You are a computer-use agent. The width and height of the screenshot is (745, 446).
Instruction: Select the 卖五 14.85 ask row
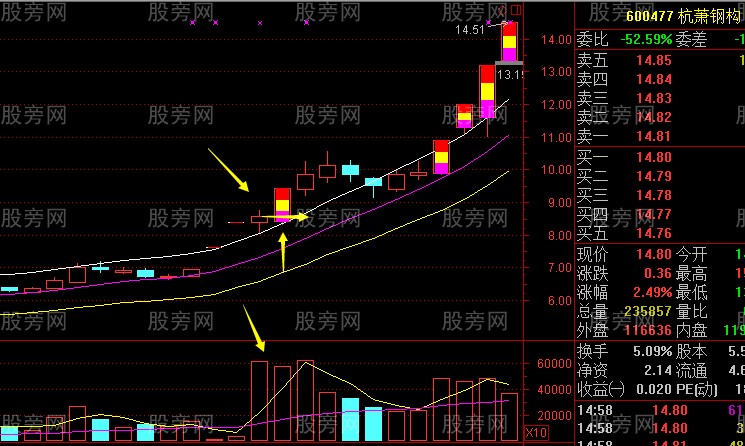(660, 60)
